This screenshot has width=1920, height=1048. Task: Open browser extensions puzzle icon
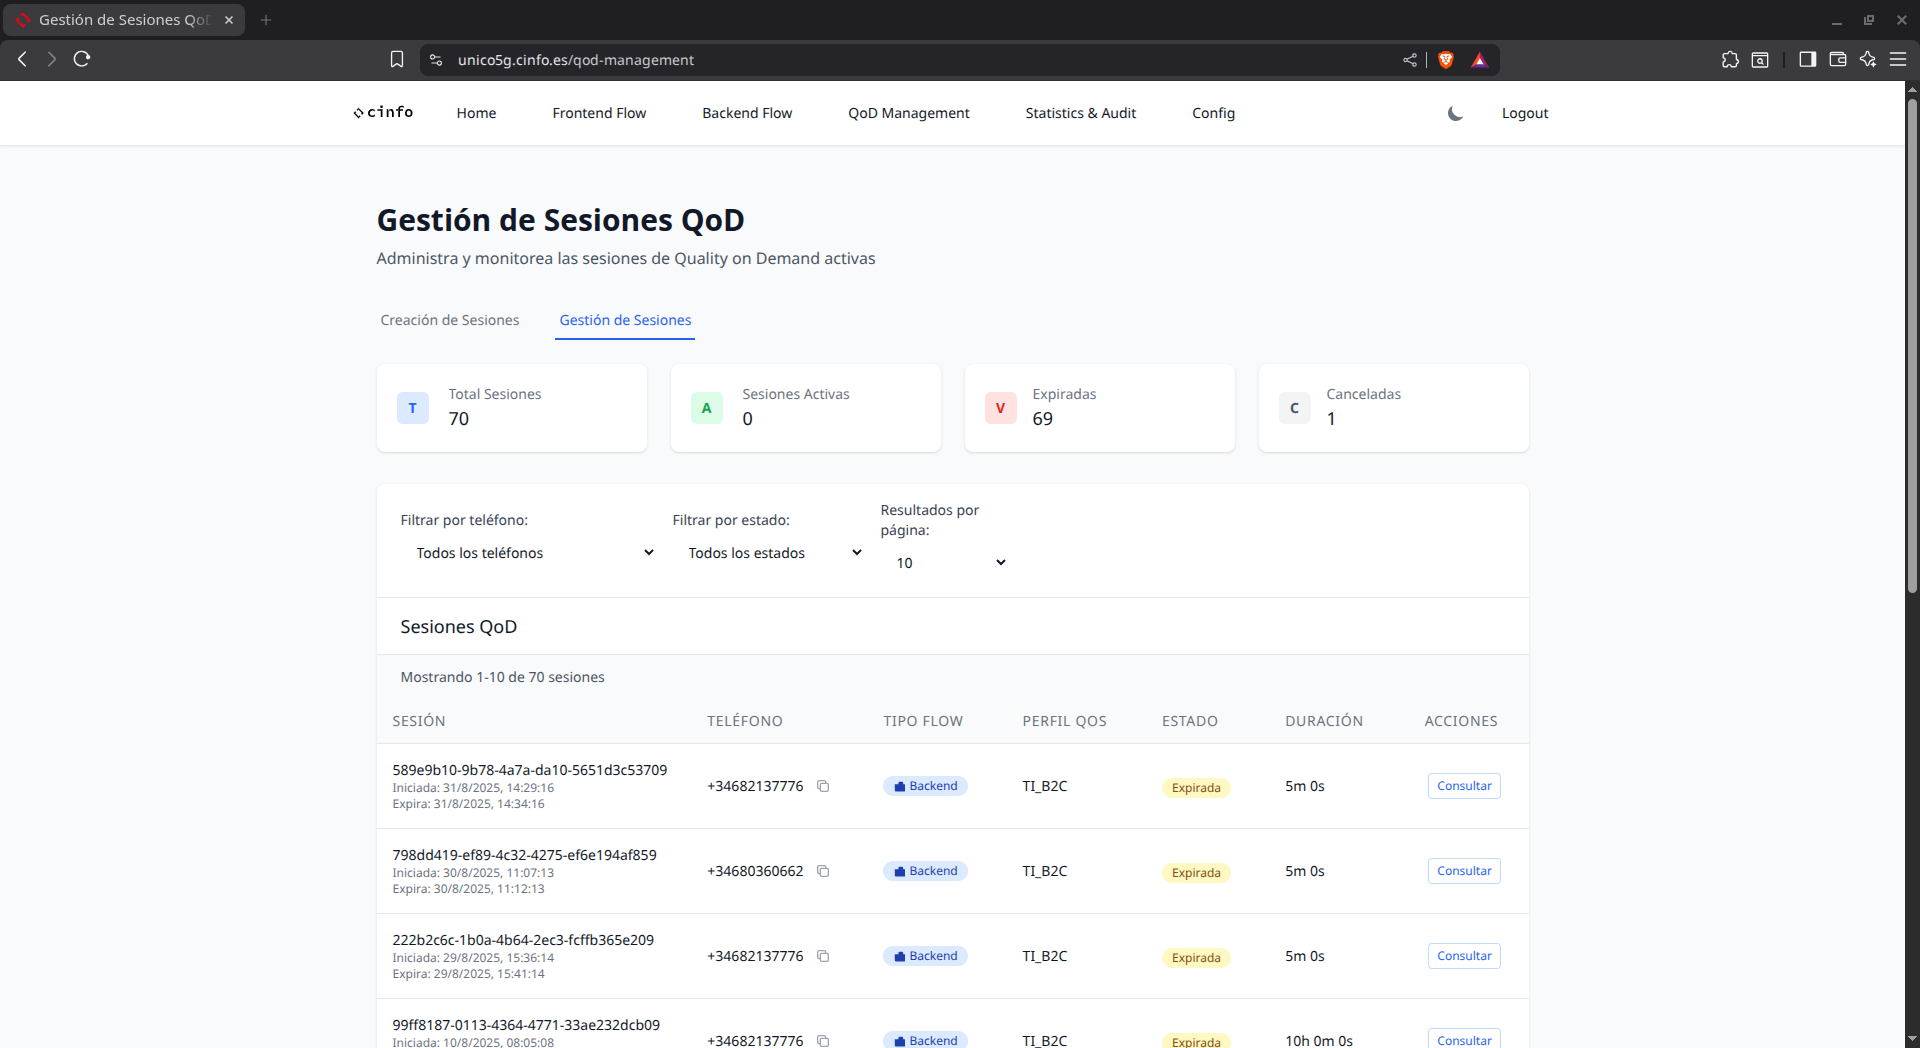[x=1730, y=60]
